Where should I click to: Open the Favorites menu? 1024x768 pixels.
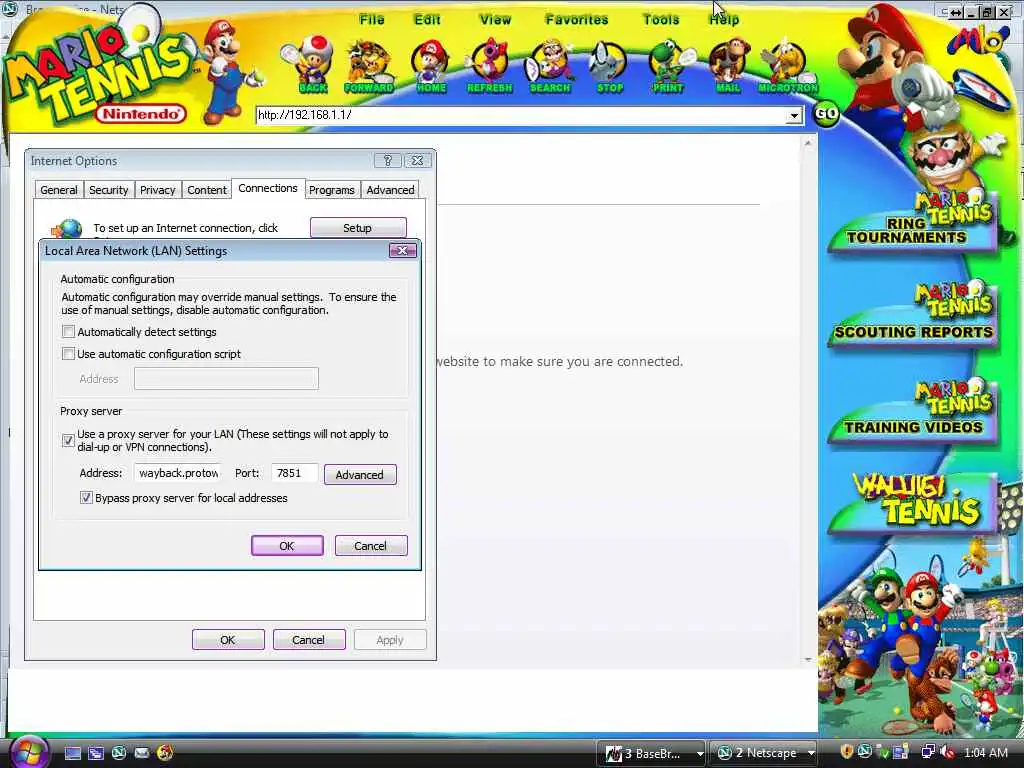[x=577, y=20]
